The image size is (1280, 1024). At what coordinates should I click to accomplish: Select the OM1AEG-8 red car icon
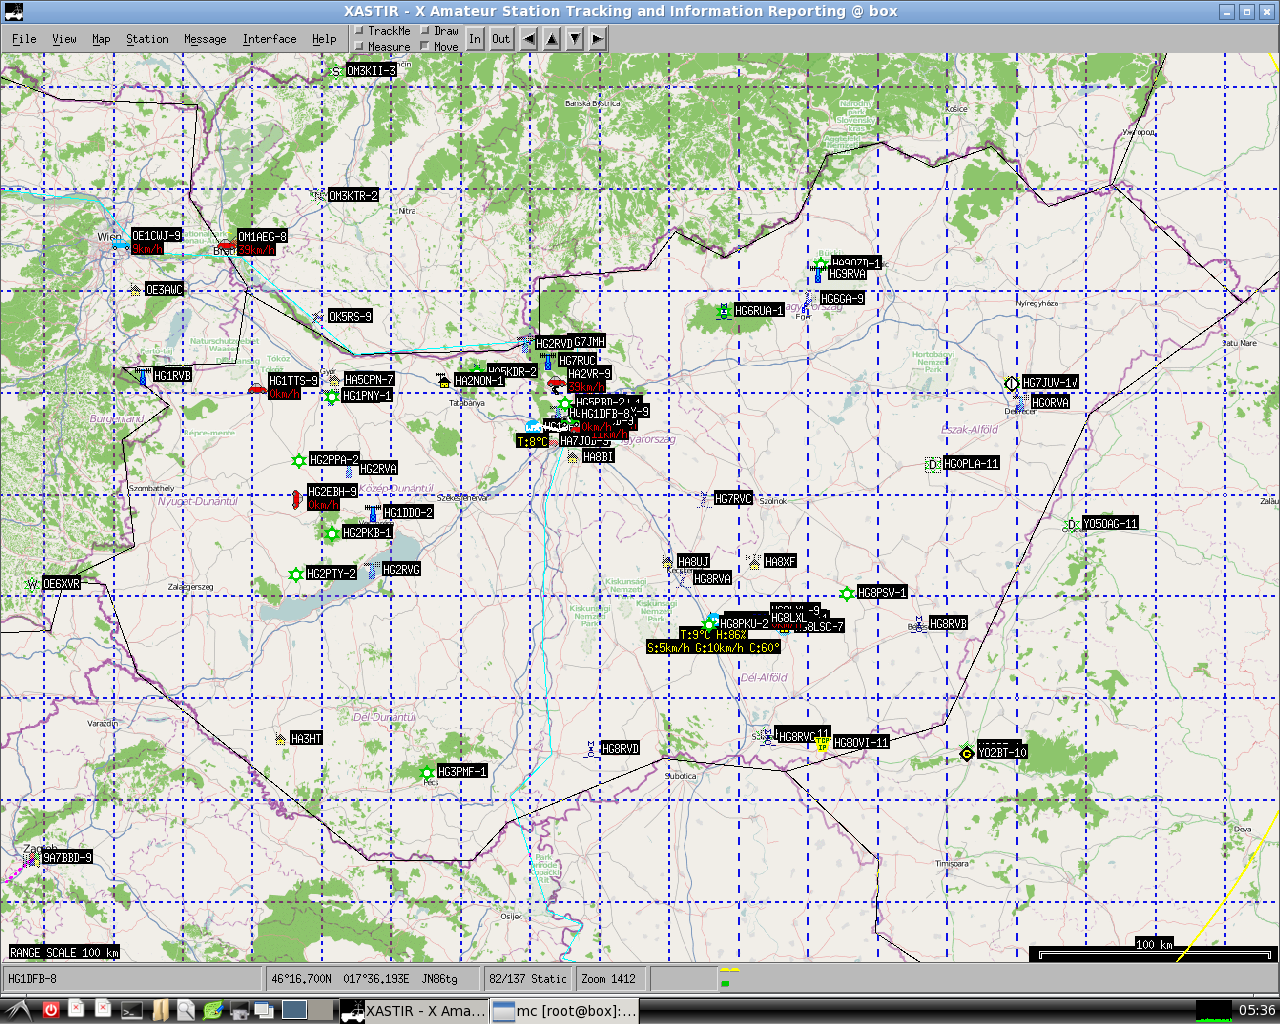pyautogui.click(x=226, y=244)
